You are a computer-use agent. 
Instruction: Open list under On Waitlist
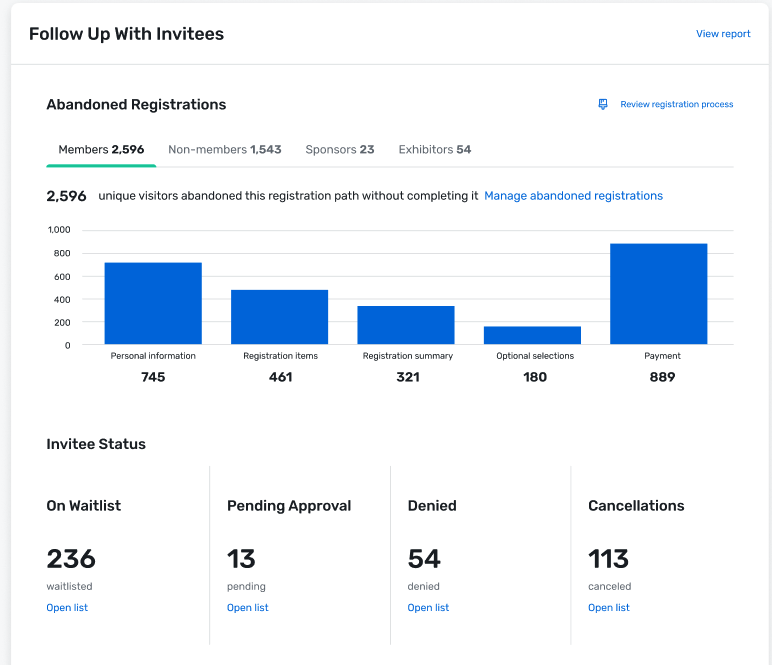[x=67, y=608]
